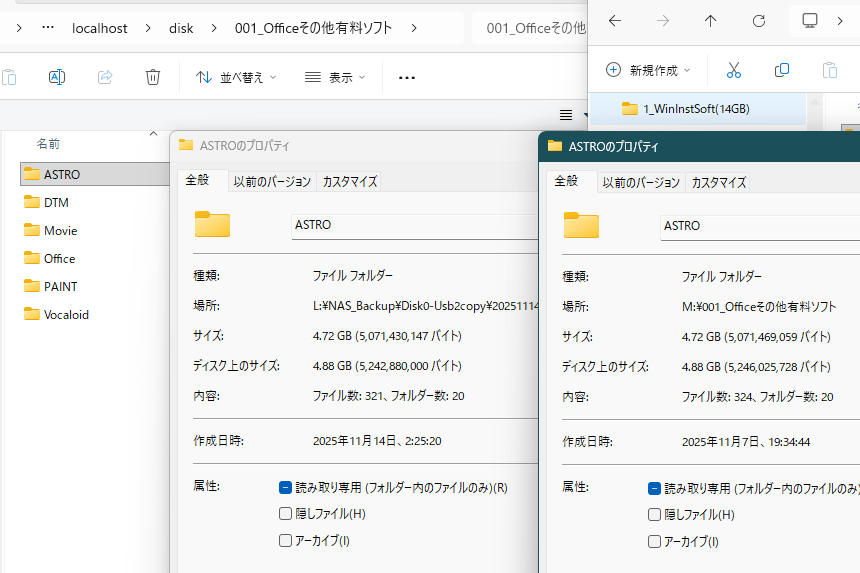Expand chevron after 001_Officeその他有料ソフト breadcrumb
Screen dimensions: 860x573
pyautogui.click(x=414, y=28)
